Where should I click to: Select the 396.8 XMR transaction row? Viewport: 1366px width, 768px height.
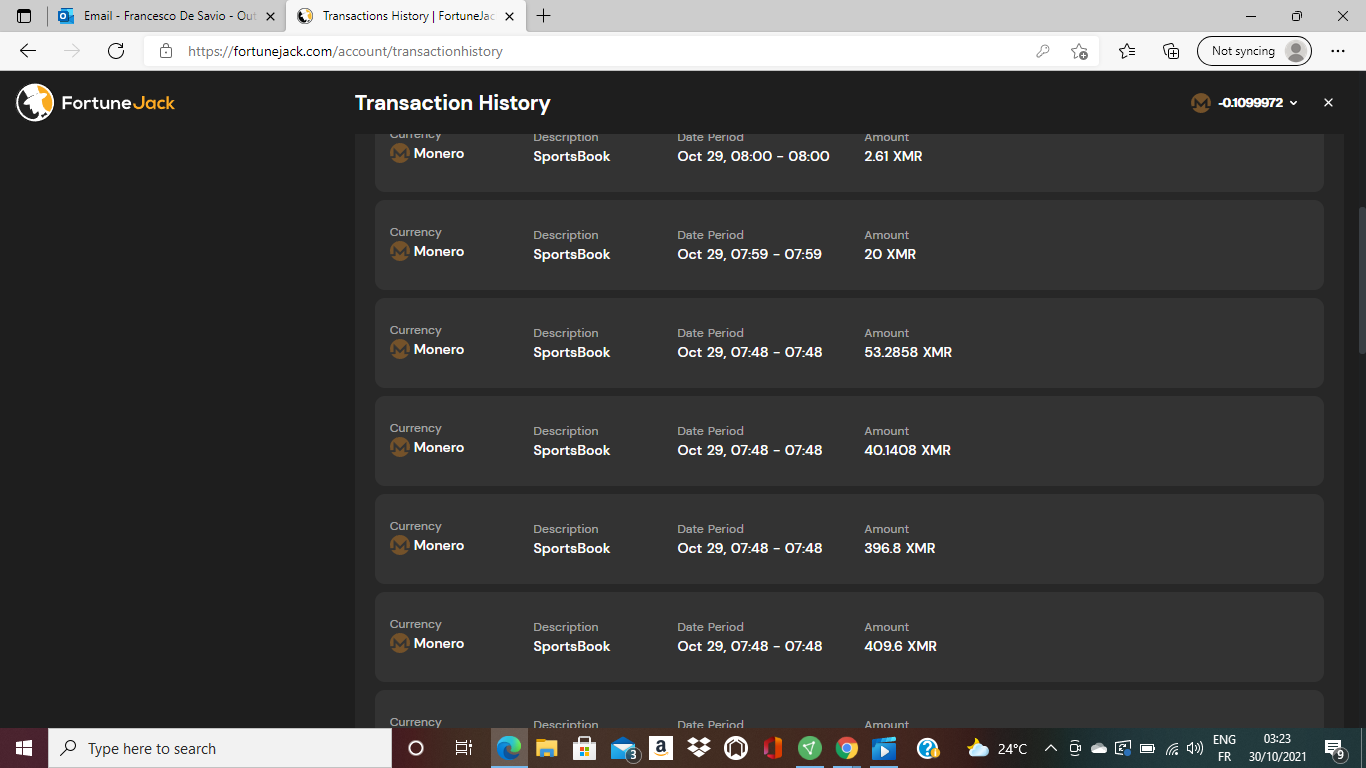click(848, 539)
